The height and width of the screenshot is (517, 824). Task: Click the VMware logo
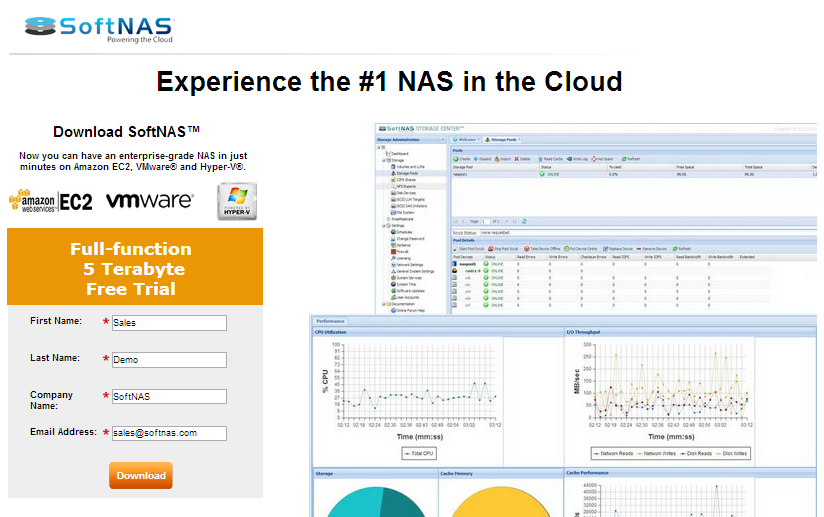(150, 200)
